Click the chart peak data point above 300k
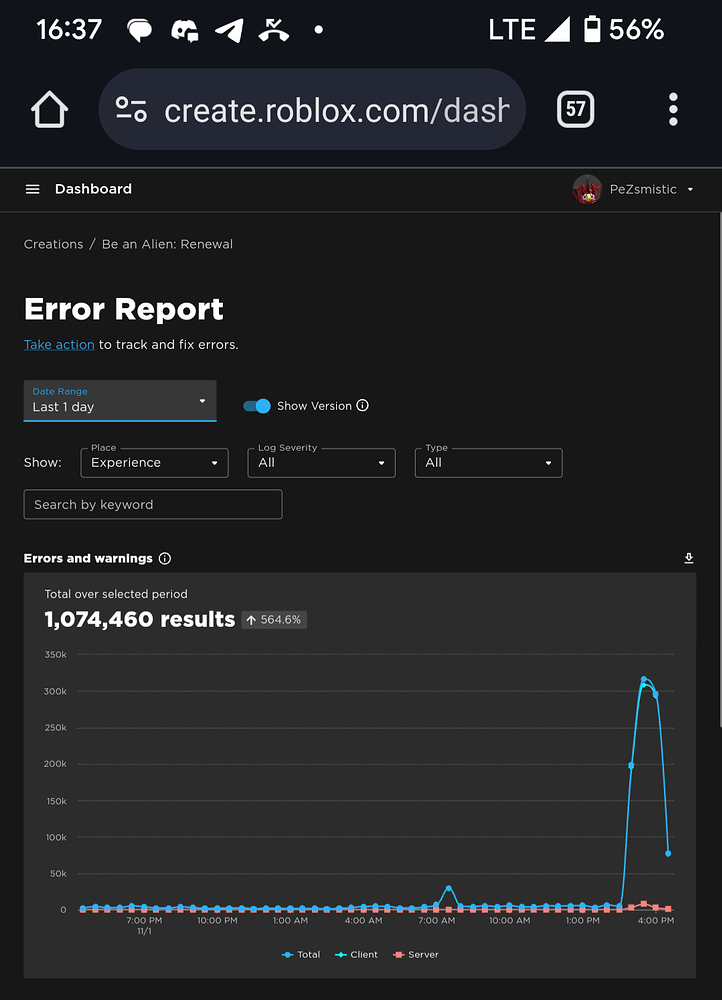The height and width of the screenshot is (1000, 722). [644, 680]
